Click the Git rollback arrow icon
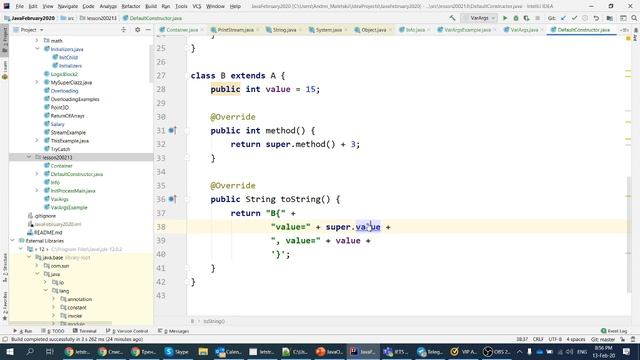 [x=596, y=18]
